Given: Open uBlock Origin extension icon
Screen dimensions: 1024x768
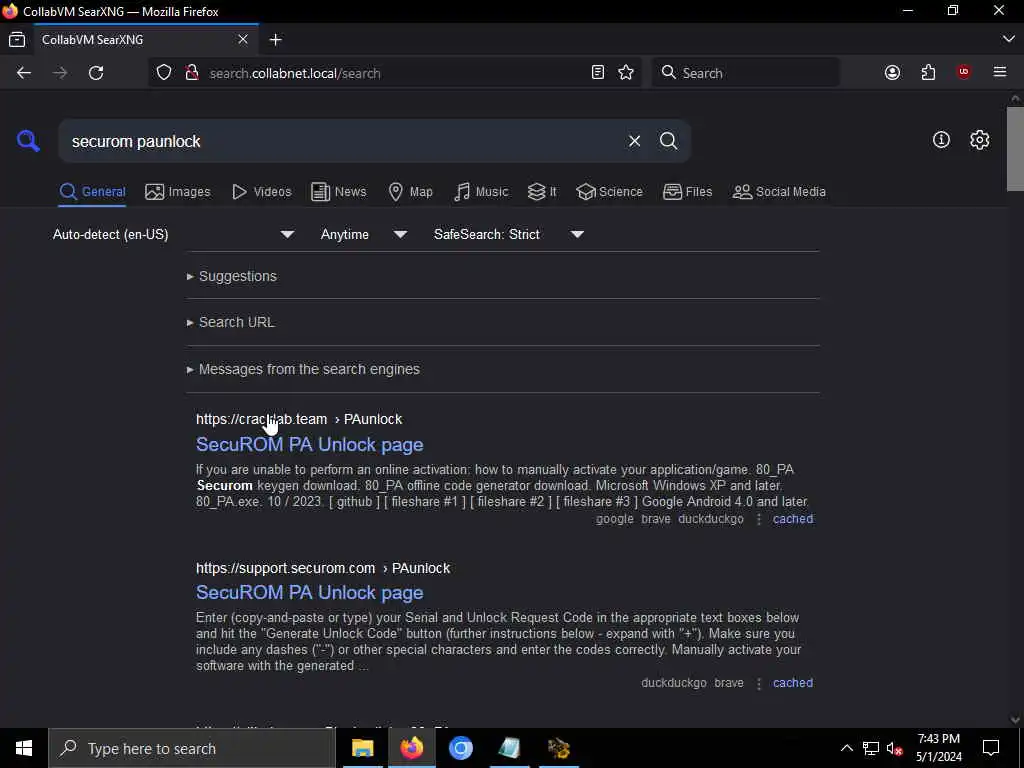Looking at the screenshot, I should (x=963, y=72).
